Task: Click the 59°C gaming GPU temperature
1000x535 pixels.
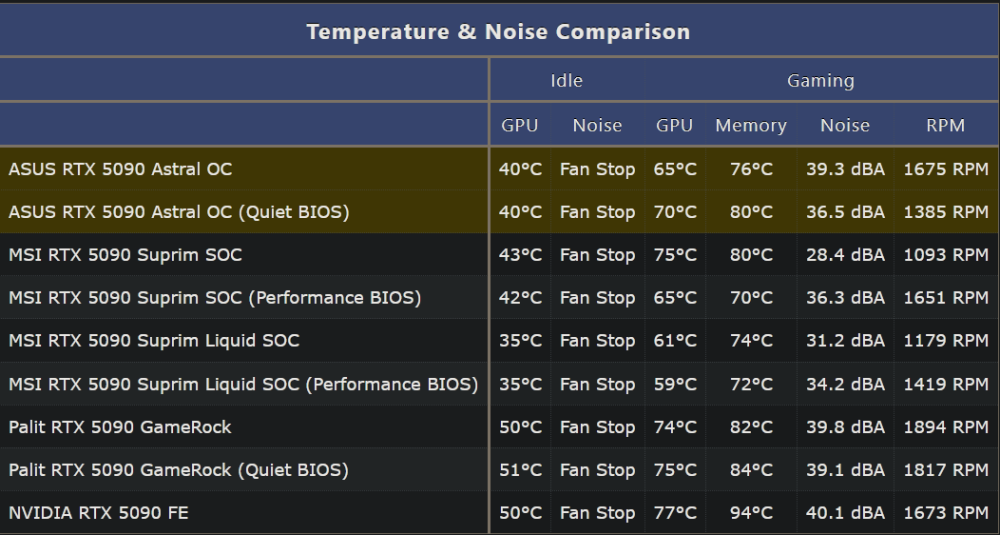Action: [x=675, y=384]
